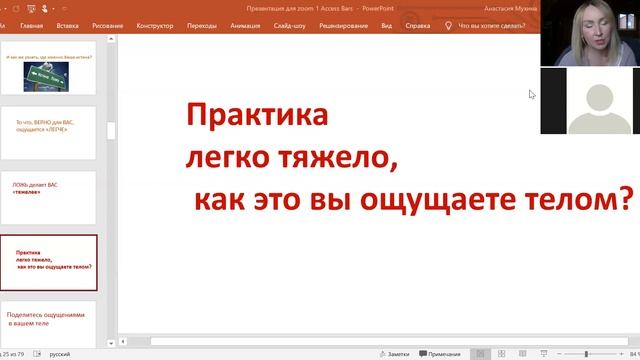
Task: Click the 'Практика' heading text on the slide
Action: pyautogui.click(x=257, y=115)
